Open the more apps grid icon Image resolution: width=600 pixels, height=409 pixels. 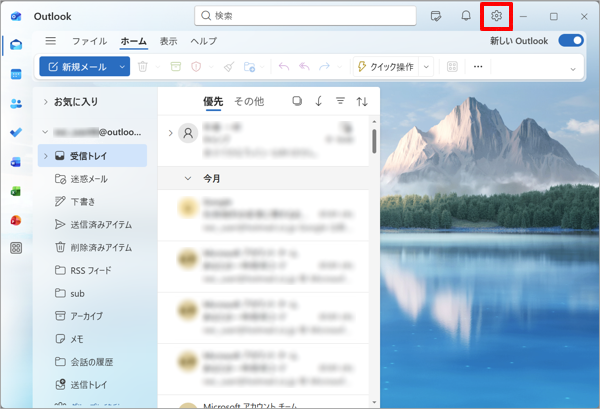(x=16, y=248)
